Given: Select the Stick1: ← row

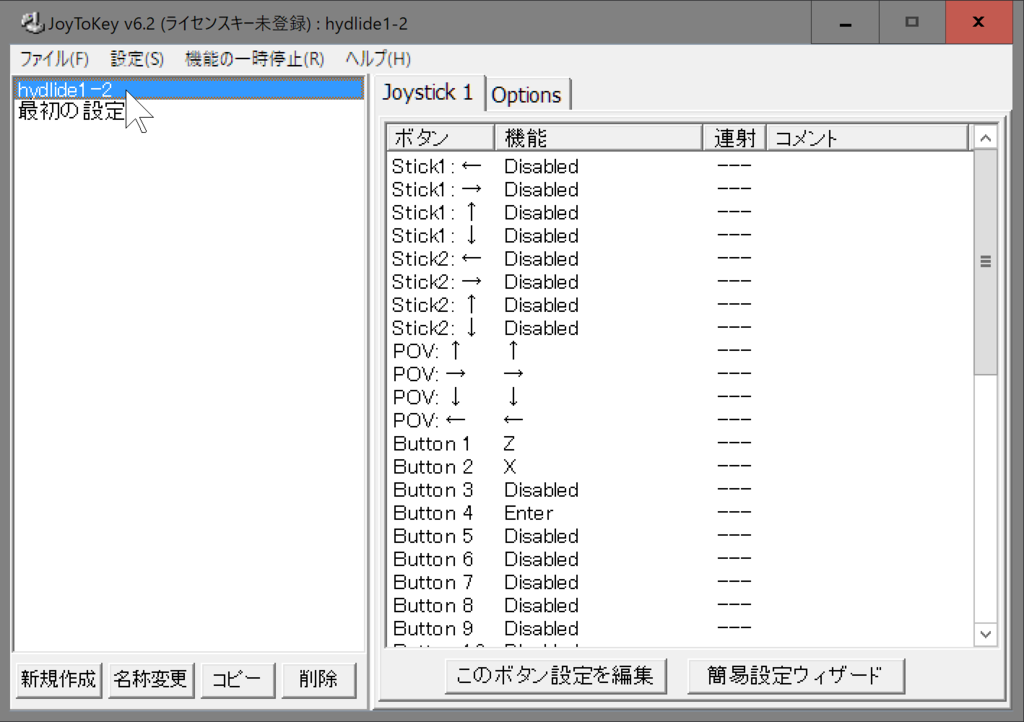Looking at the screenshot, I should (679, 166).
